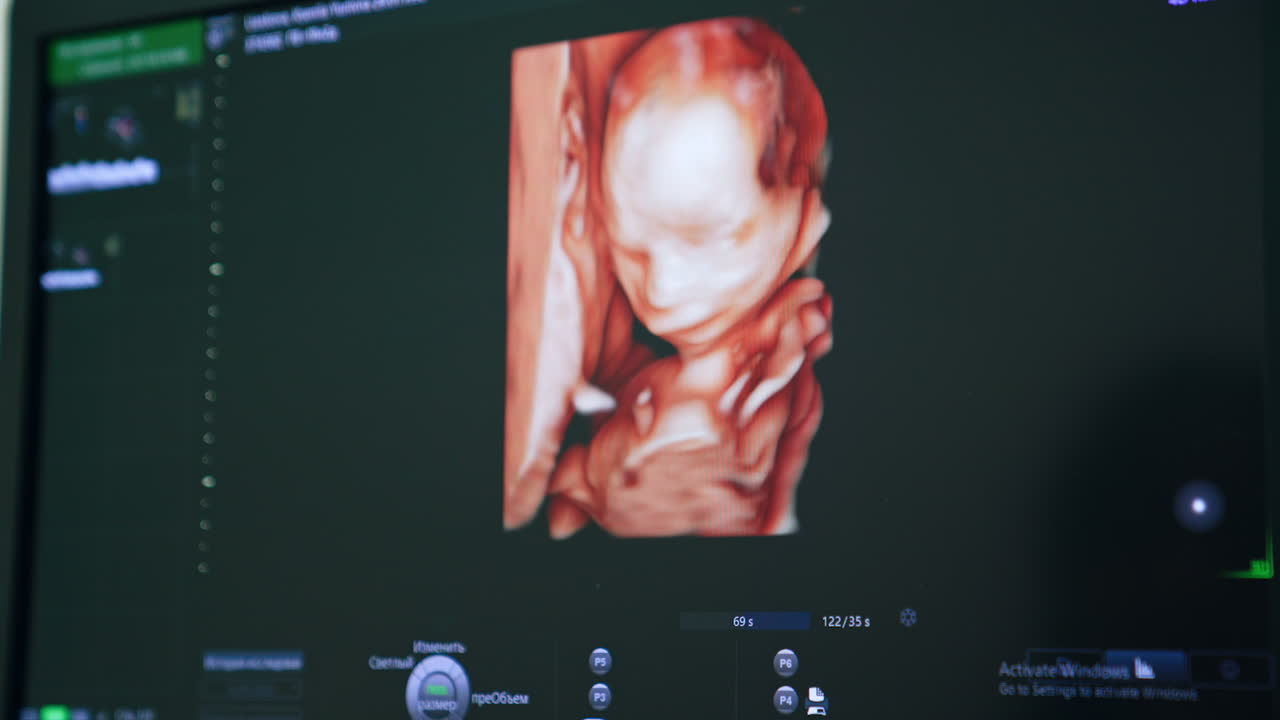Click the P3 preset button
Screen dimensions: 1280x720
[x=600, y=697]
